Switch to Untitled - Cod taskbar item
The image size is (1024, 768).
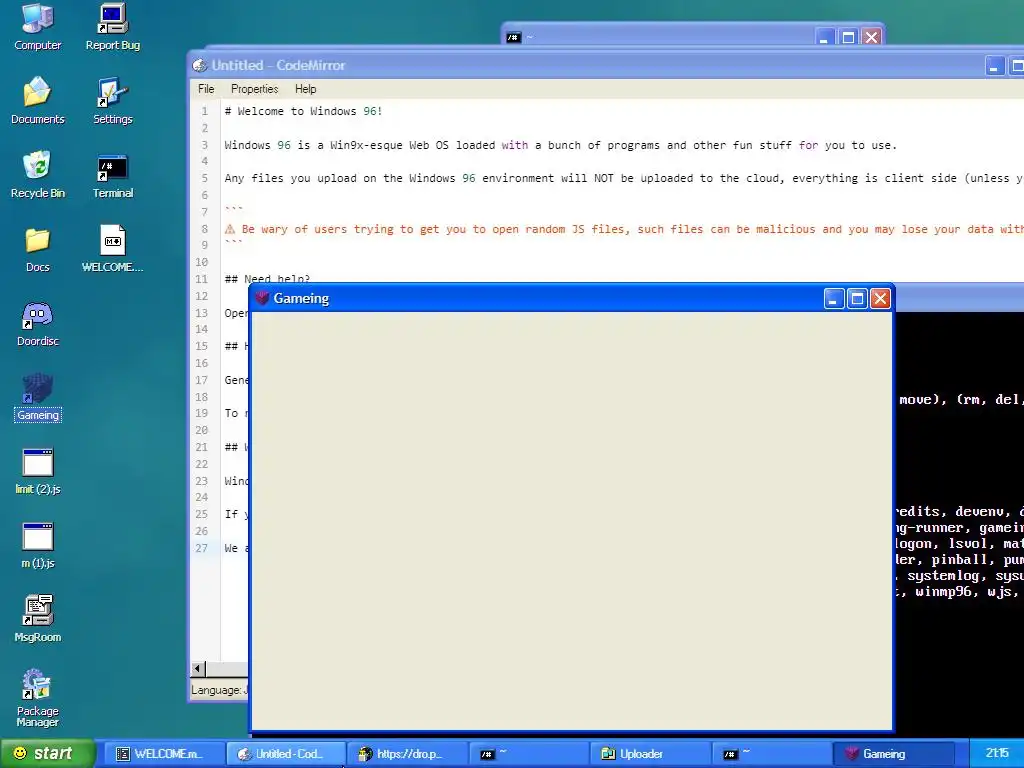[286, 754]
